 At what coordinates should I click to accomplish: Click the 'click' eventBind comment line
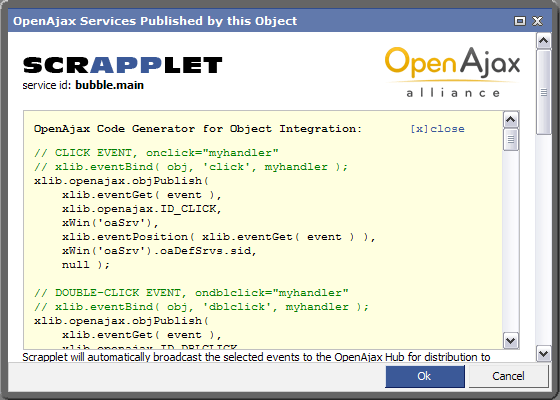click(191, 167)
